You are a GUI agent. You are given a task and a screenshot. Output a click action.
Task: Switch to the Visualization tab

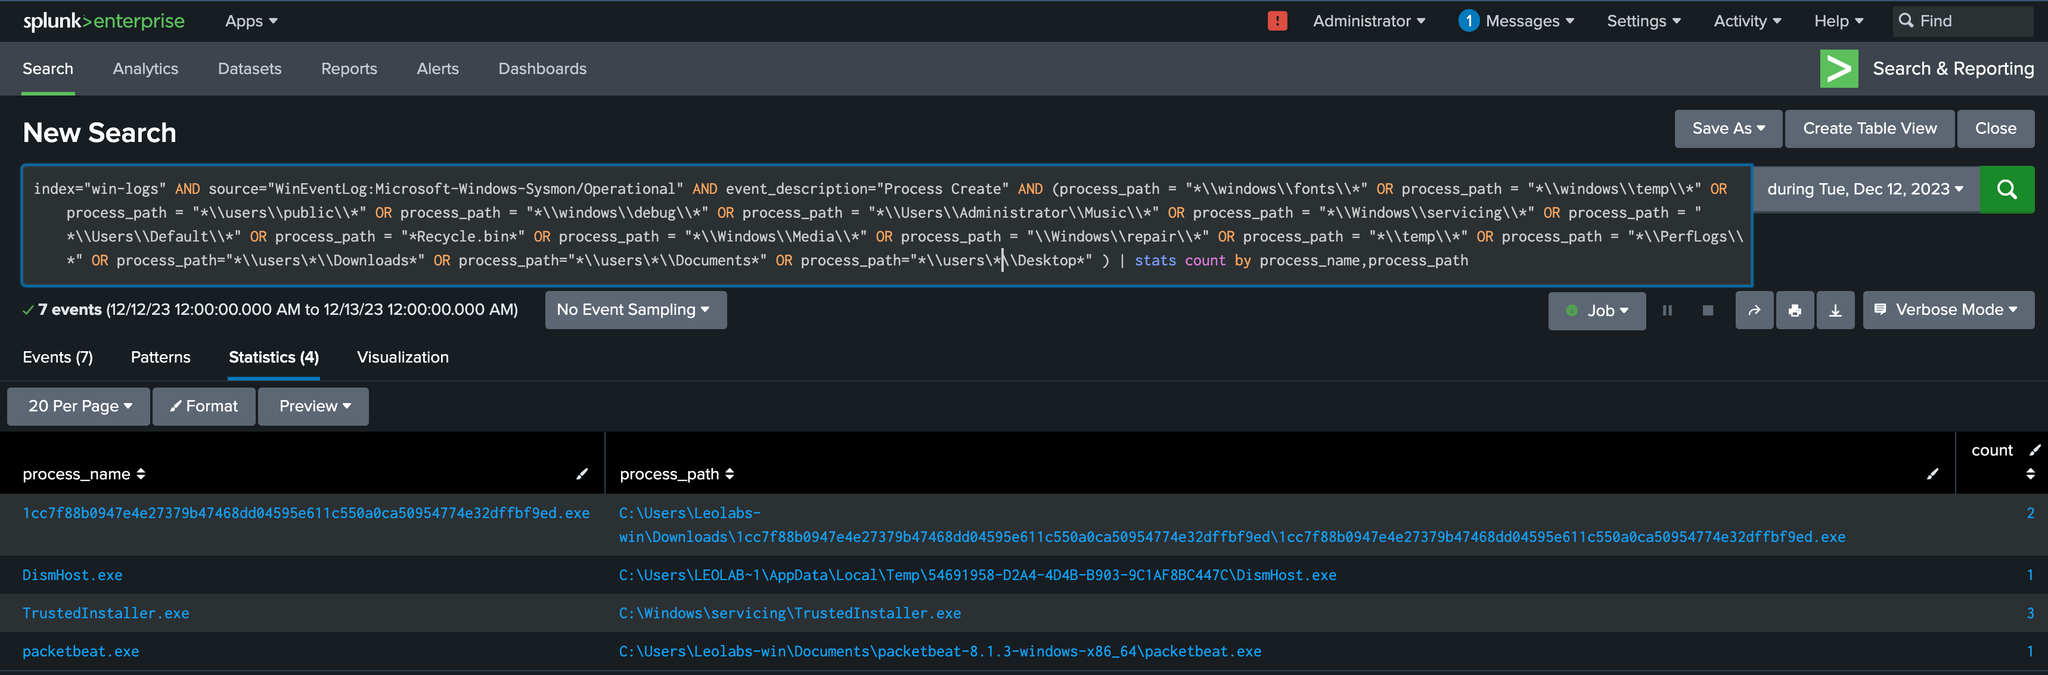403,358
